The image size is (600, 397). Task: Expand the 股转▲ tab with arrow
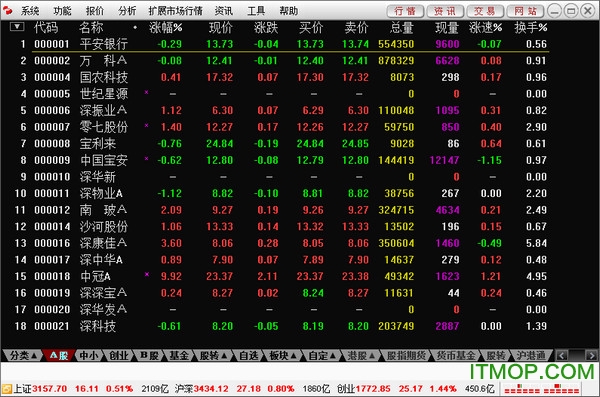[x=214, y=356]
